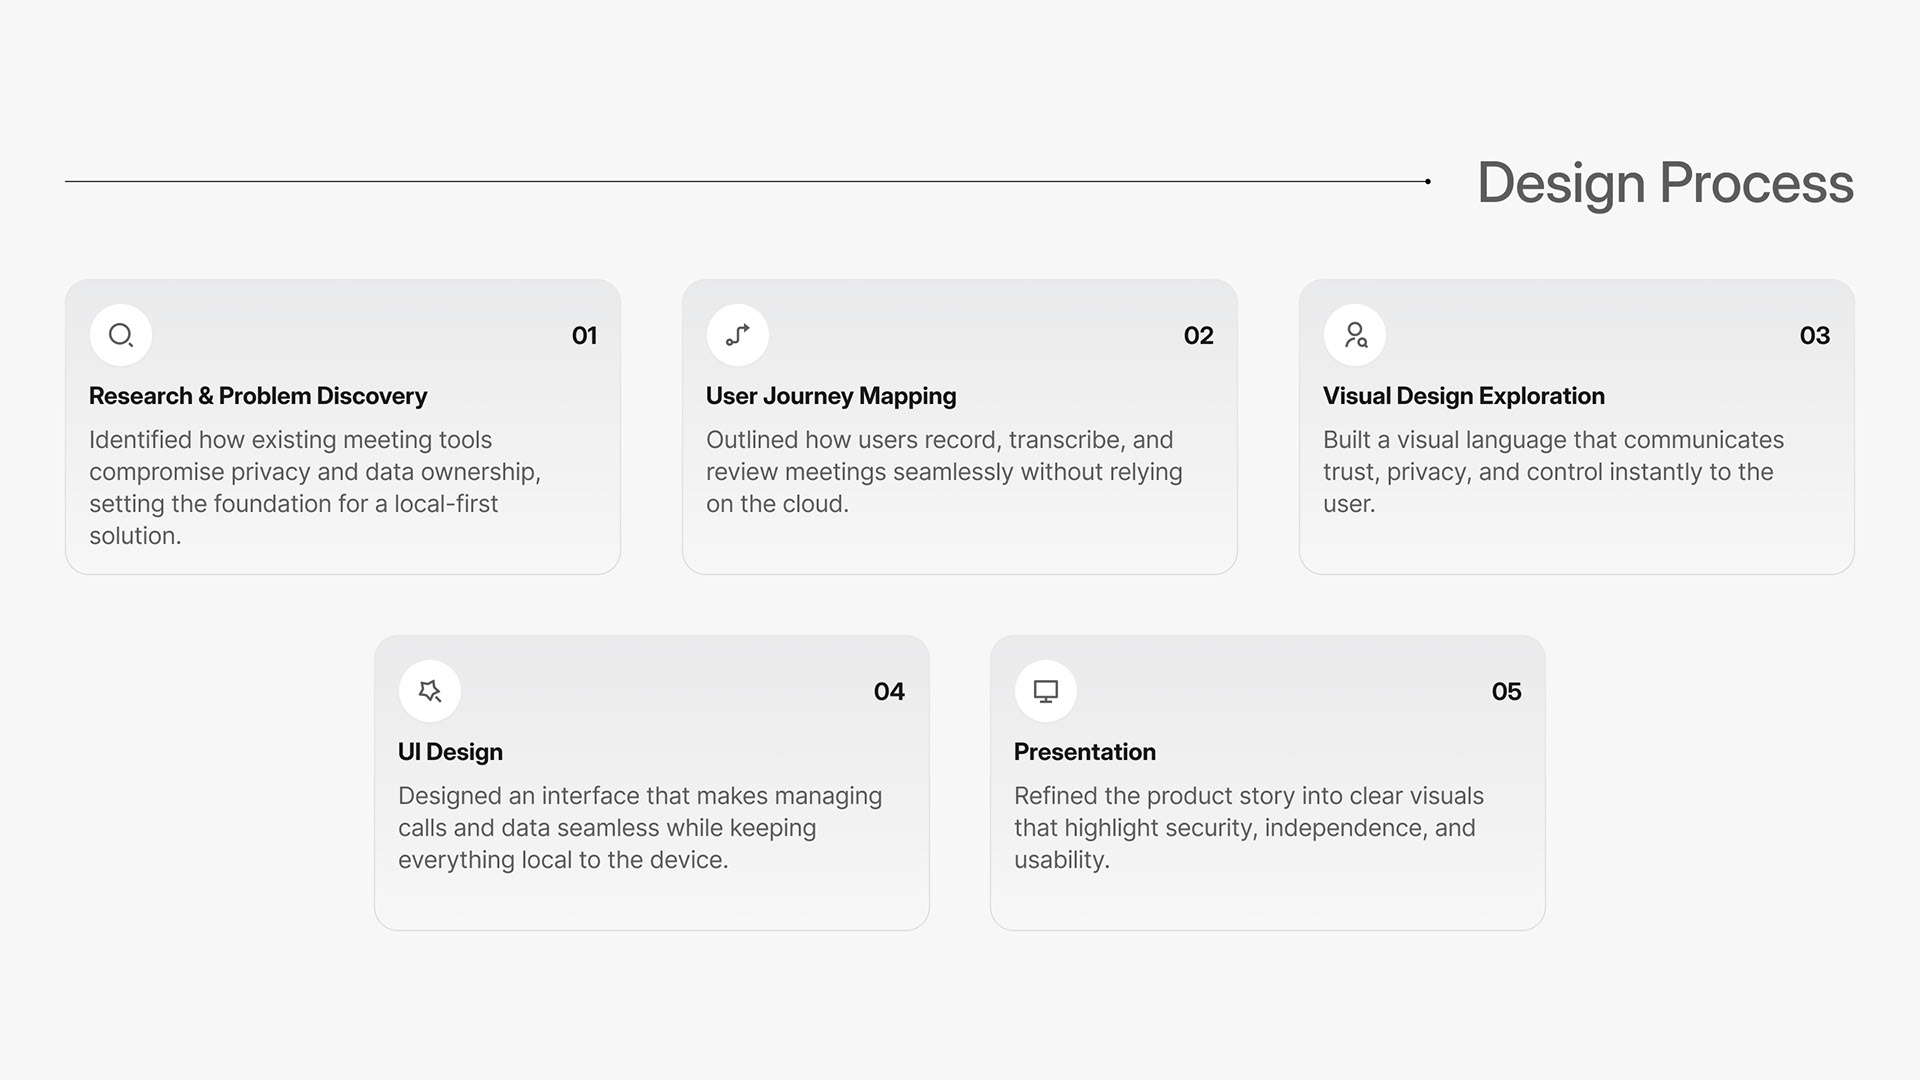Screen dimensions: 1920x1080
Task: Click step number 02
Action: (x=1198, y=336)
